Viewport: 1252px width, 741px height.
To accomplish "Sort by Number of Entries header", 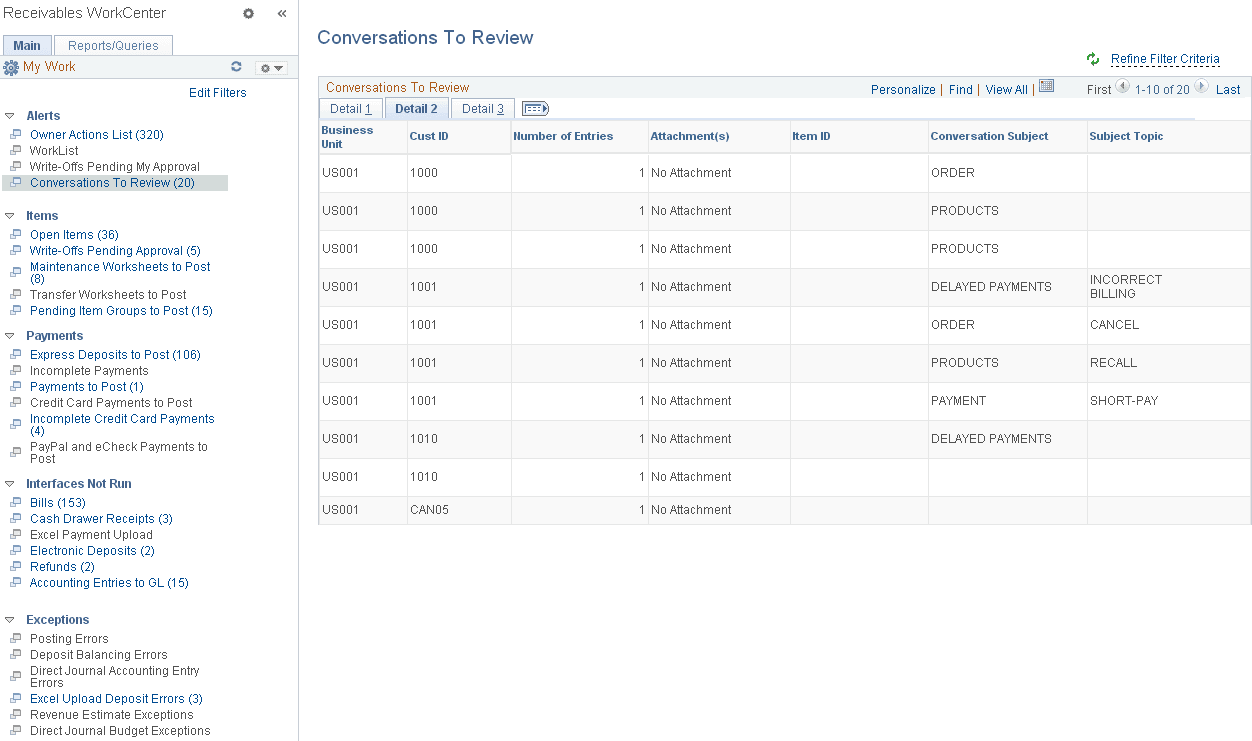I will pyautogui.click(x=563, y=136).
